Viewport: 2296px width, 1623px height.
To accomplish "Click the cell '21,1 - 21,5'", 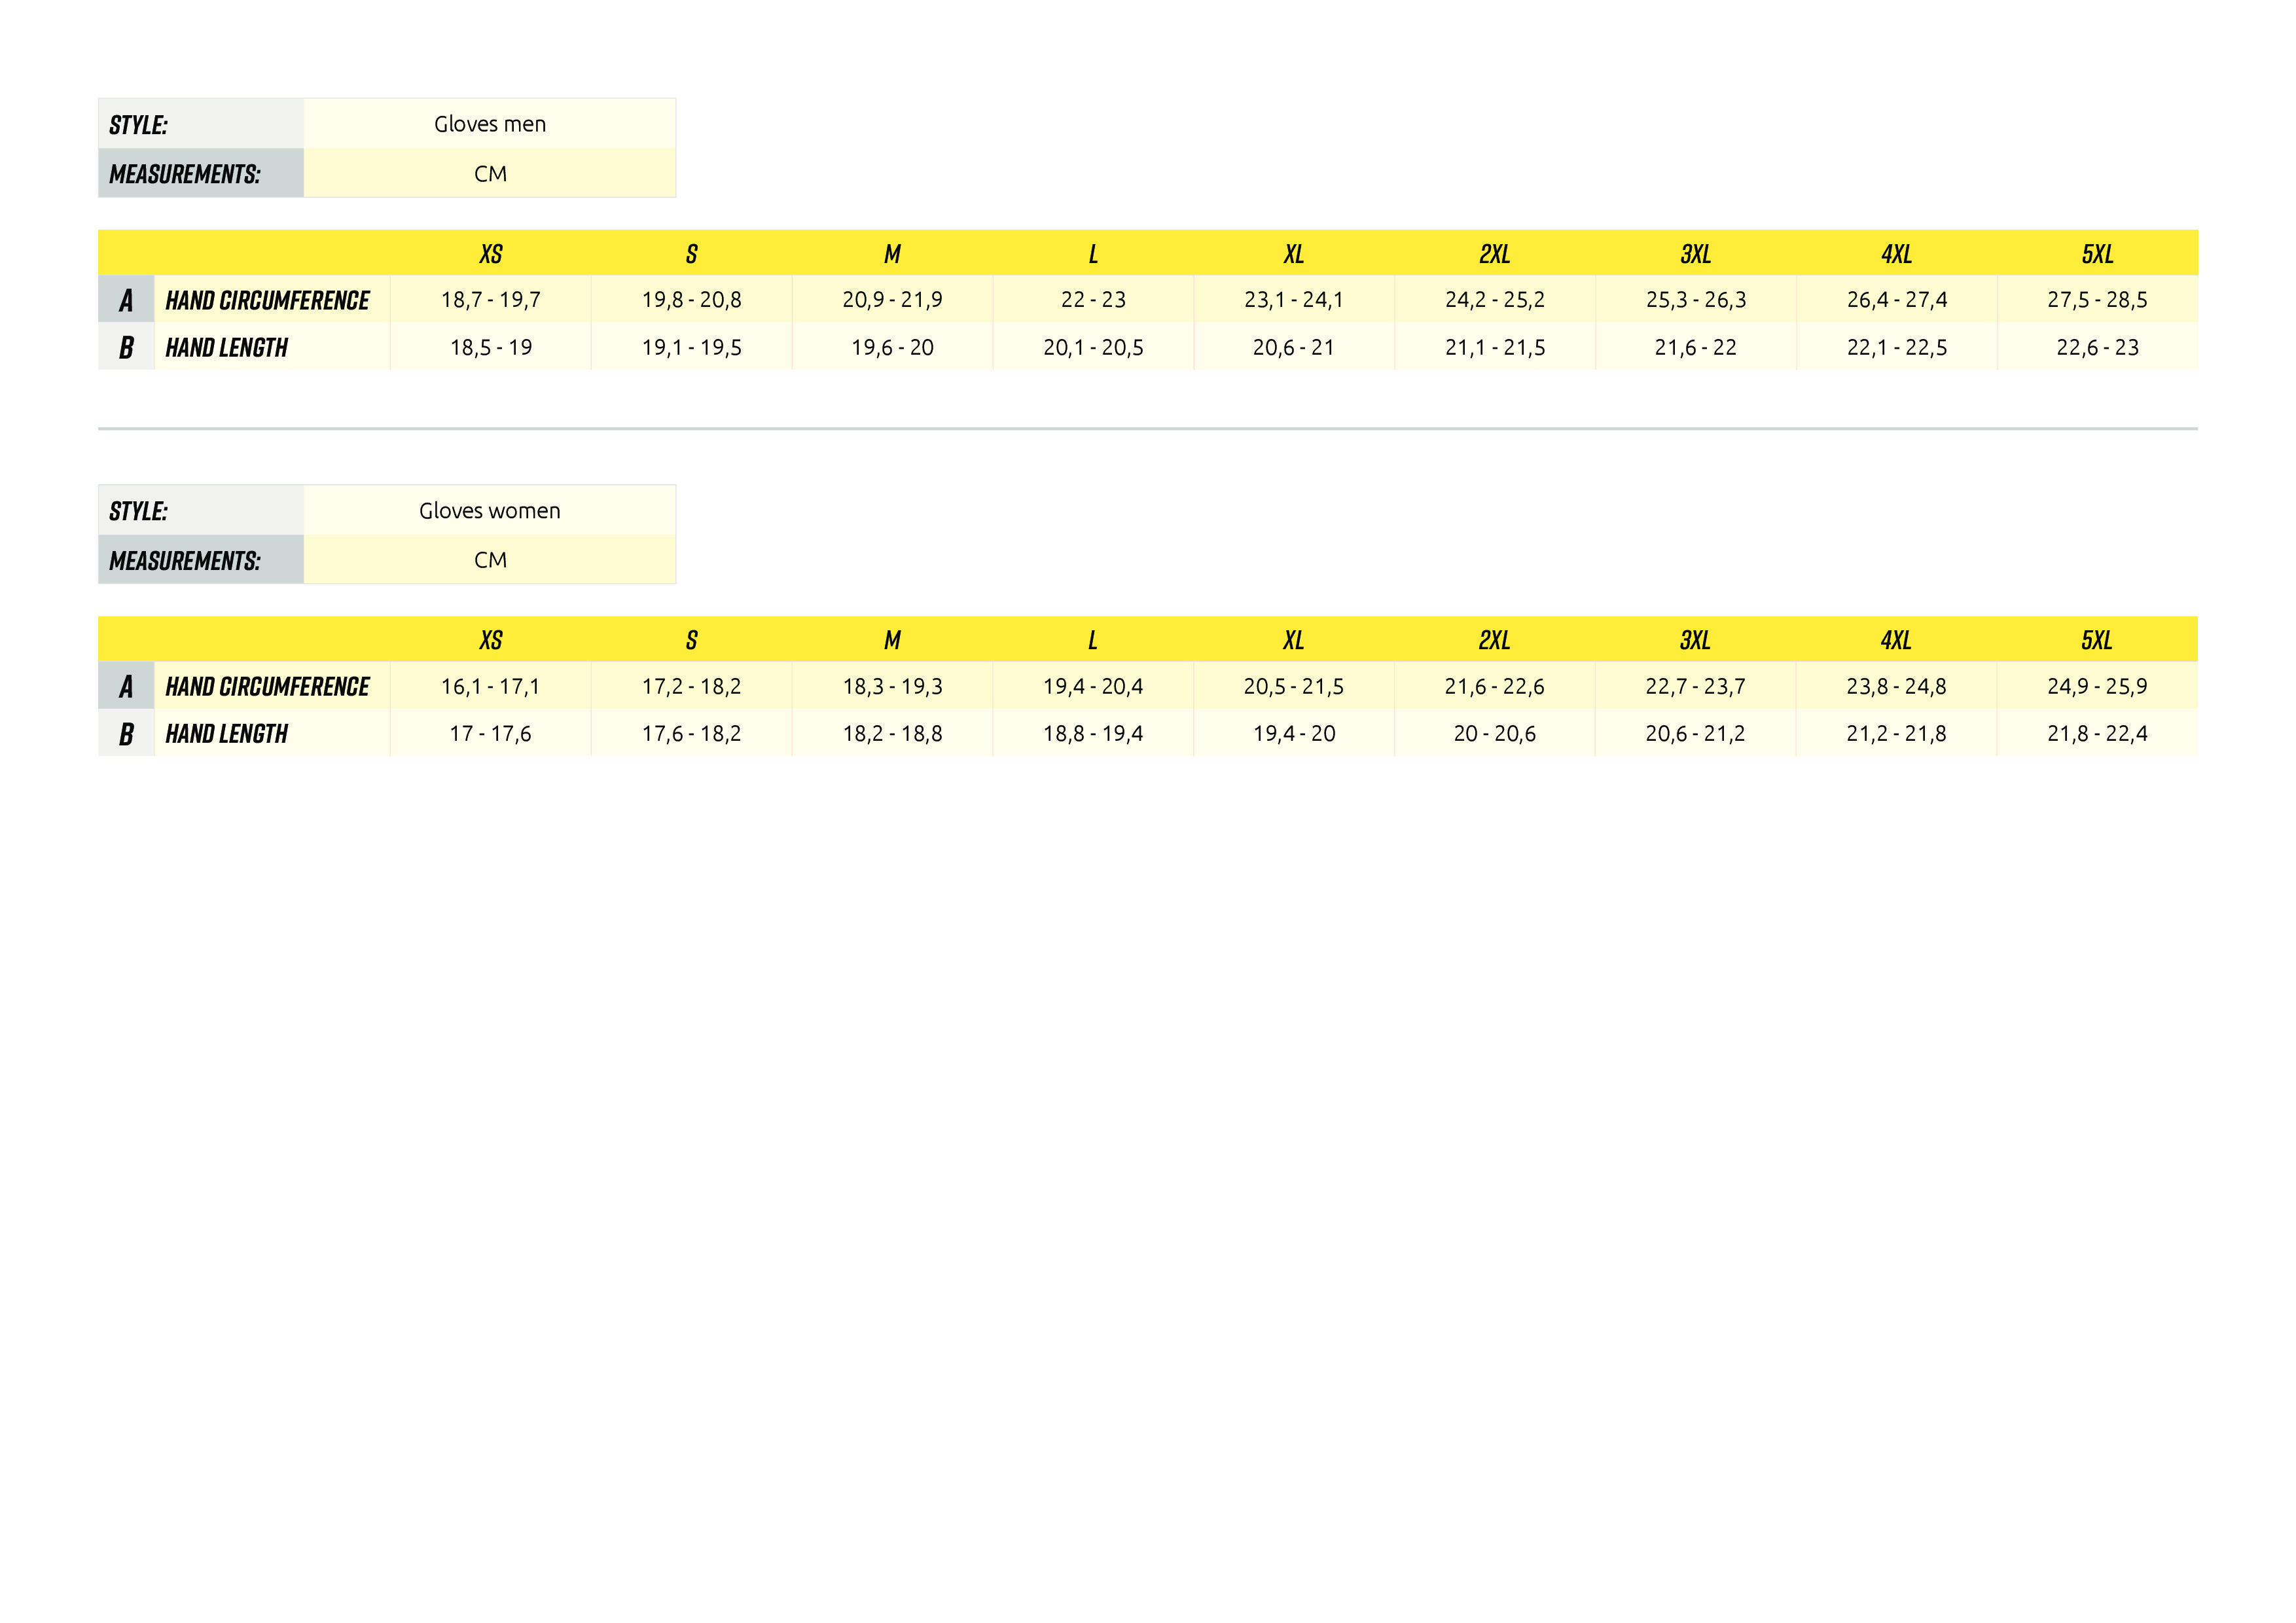I will coord(1495,347).
